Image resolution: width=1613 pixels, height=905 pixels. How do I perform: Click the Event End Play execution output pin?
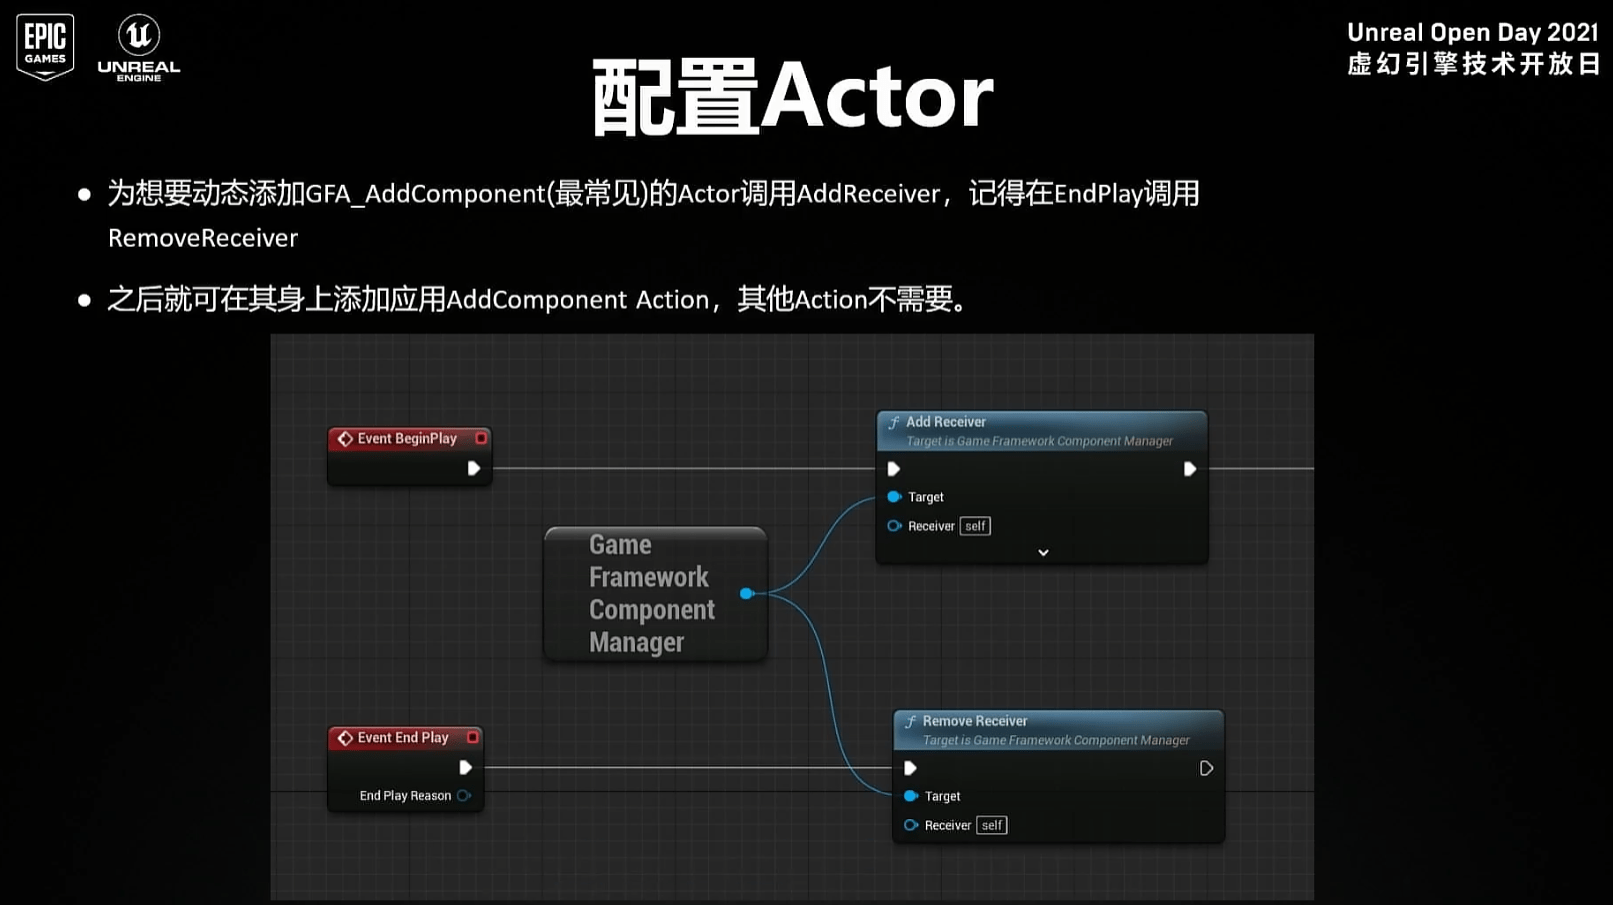click(x=465, y=767)
